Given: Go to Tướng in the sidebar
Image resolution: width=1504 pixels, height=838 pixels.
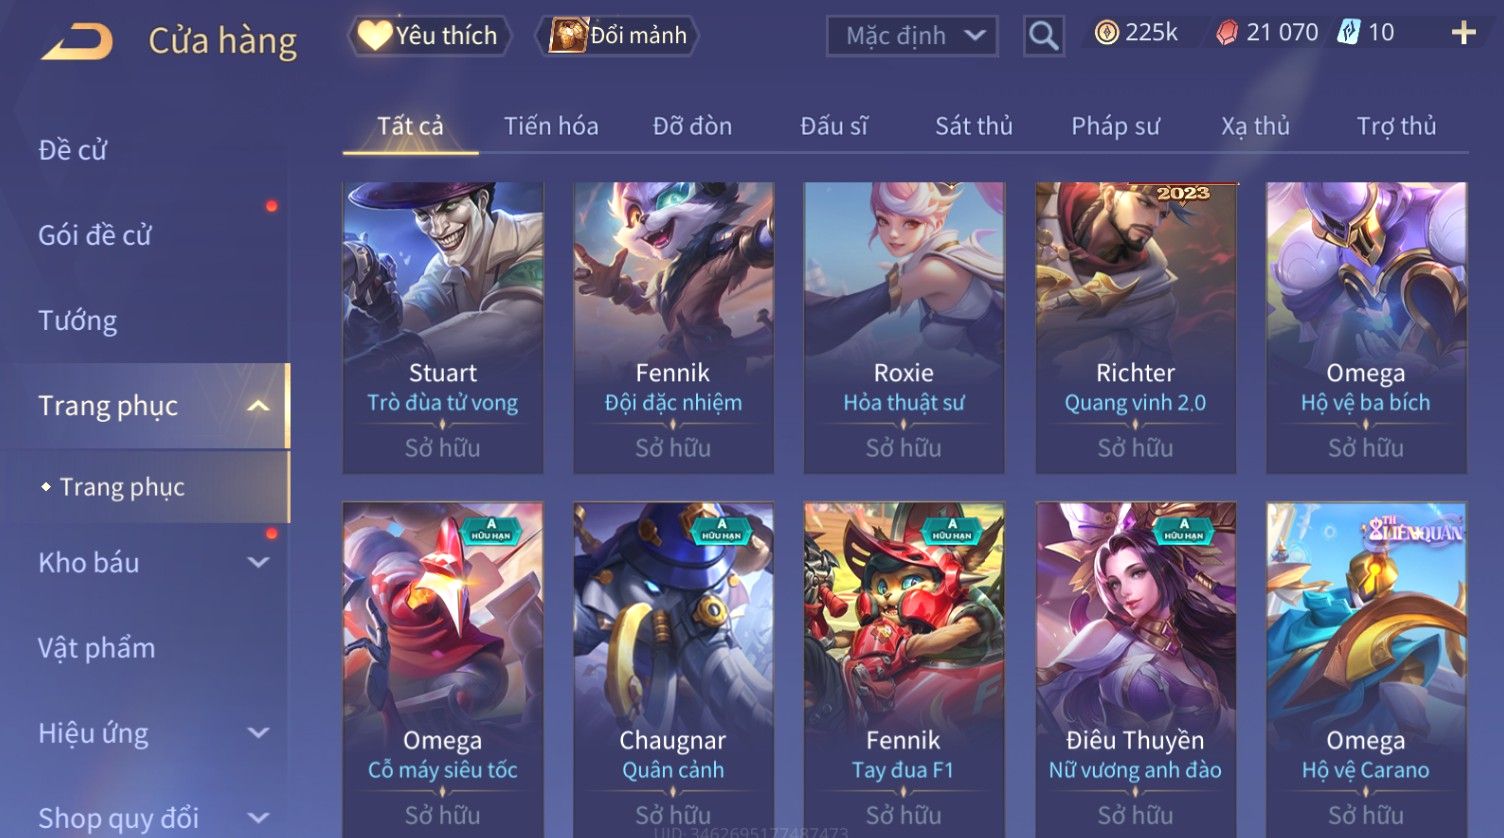Looking at the screenshot, I should [78, 321].
